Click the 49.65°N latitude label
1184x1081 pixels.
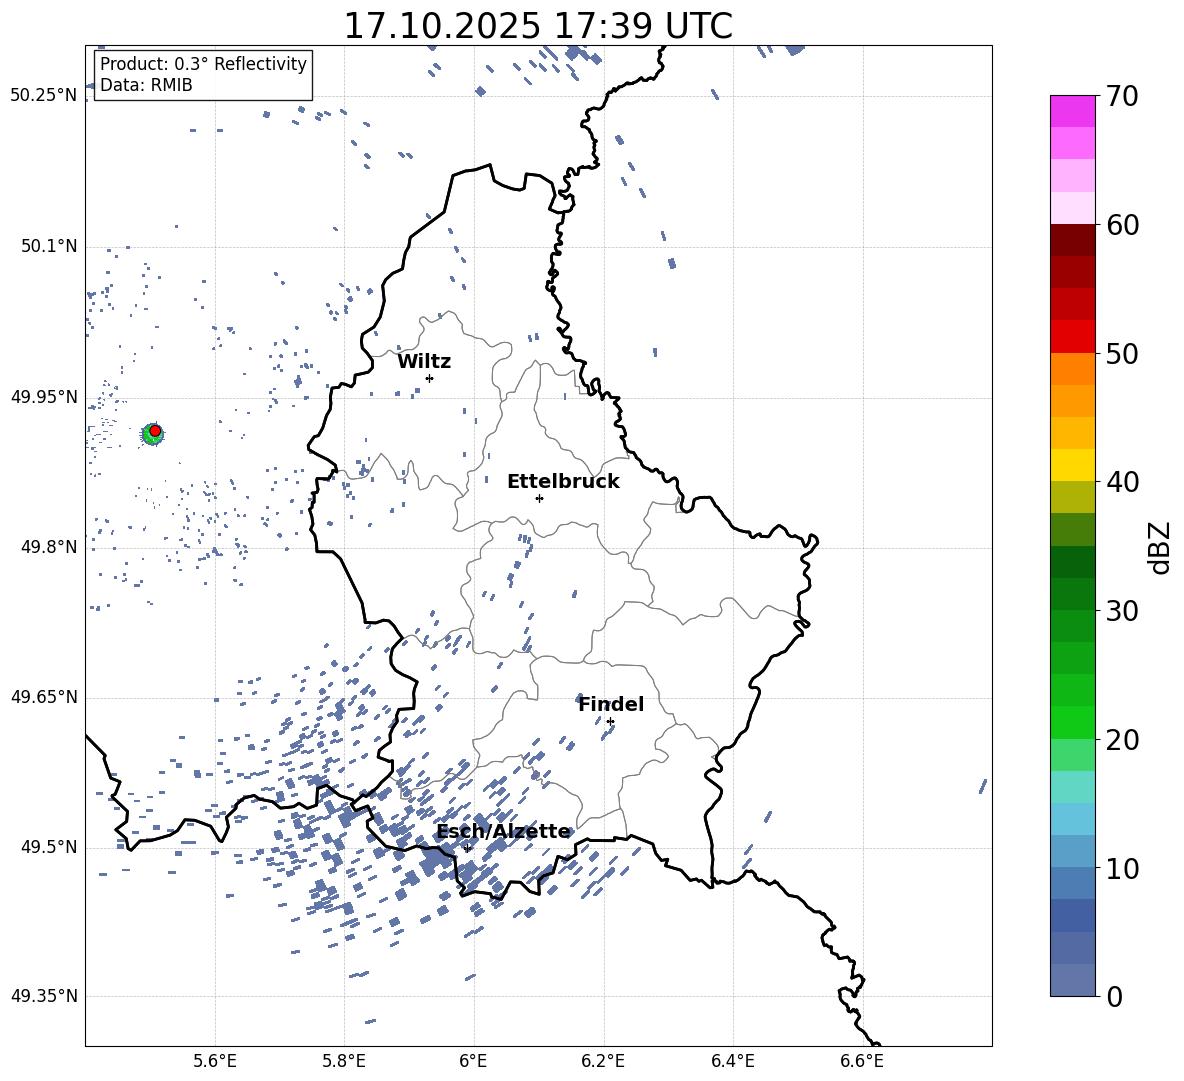click(x=44, y=696)
